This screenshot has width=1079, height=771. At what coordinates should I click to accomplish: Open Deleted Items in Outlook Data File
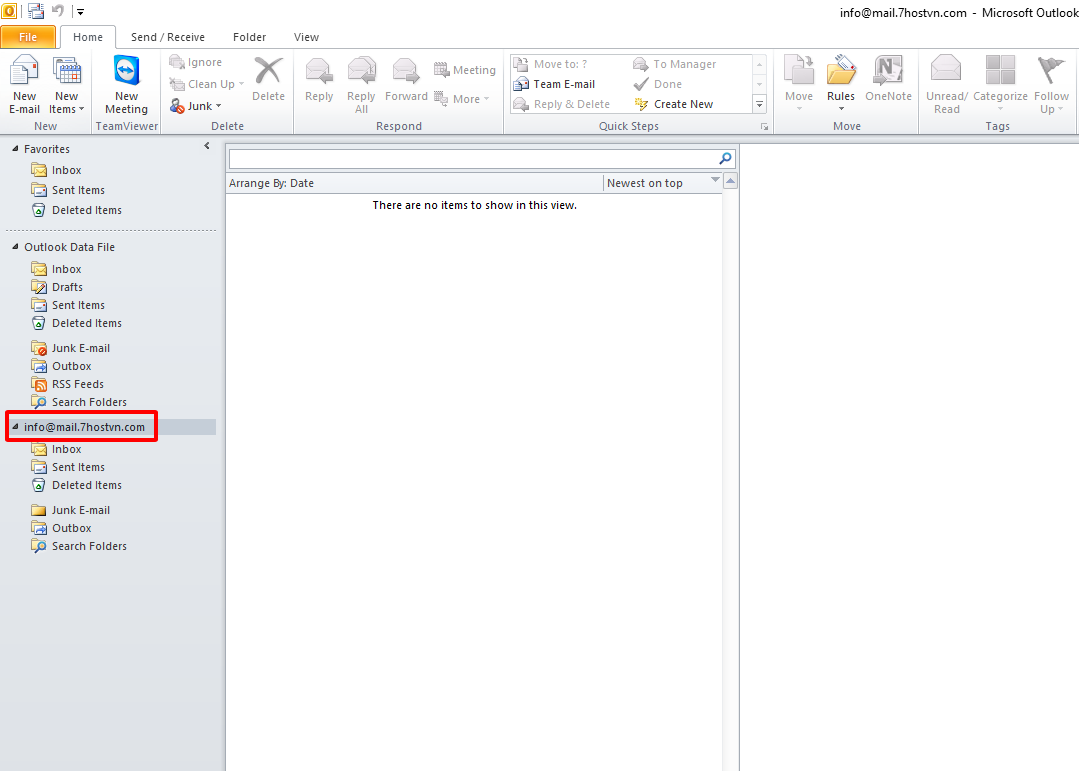click(x=76, y=323)
